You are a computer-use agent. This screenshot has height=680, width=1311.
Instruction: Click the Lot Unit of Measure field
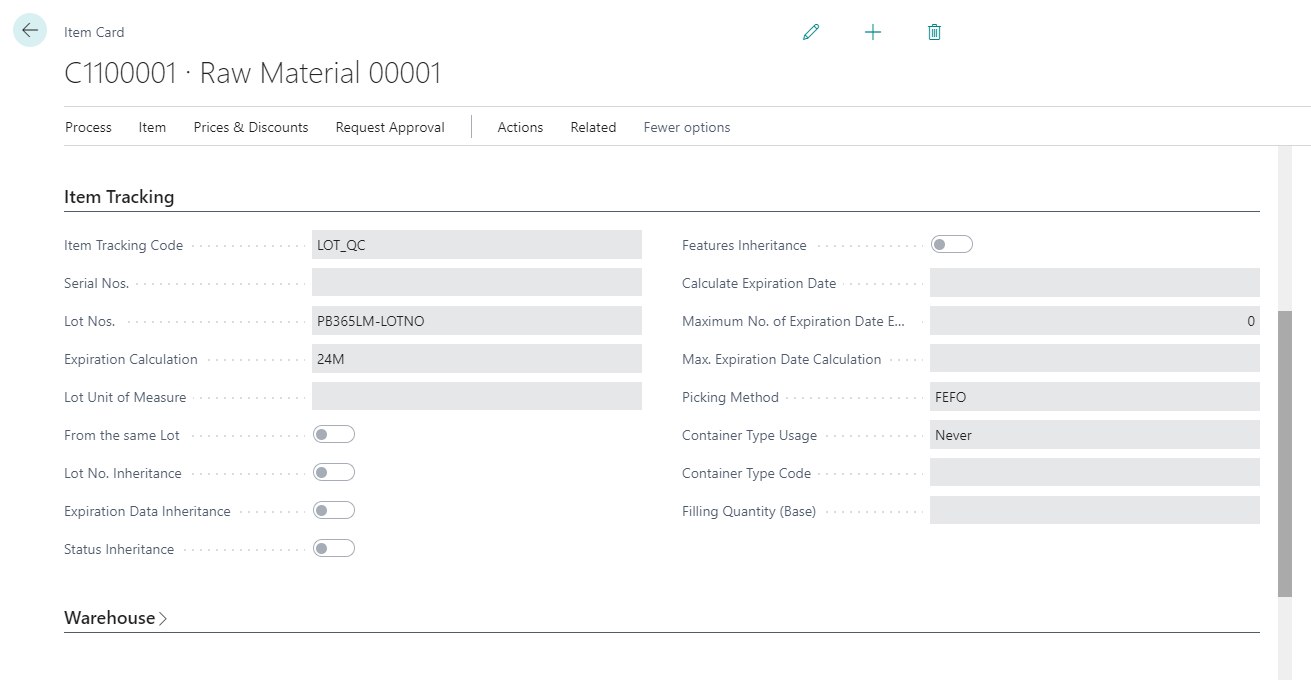(477, 397)
